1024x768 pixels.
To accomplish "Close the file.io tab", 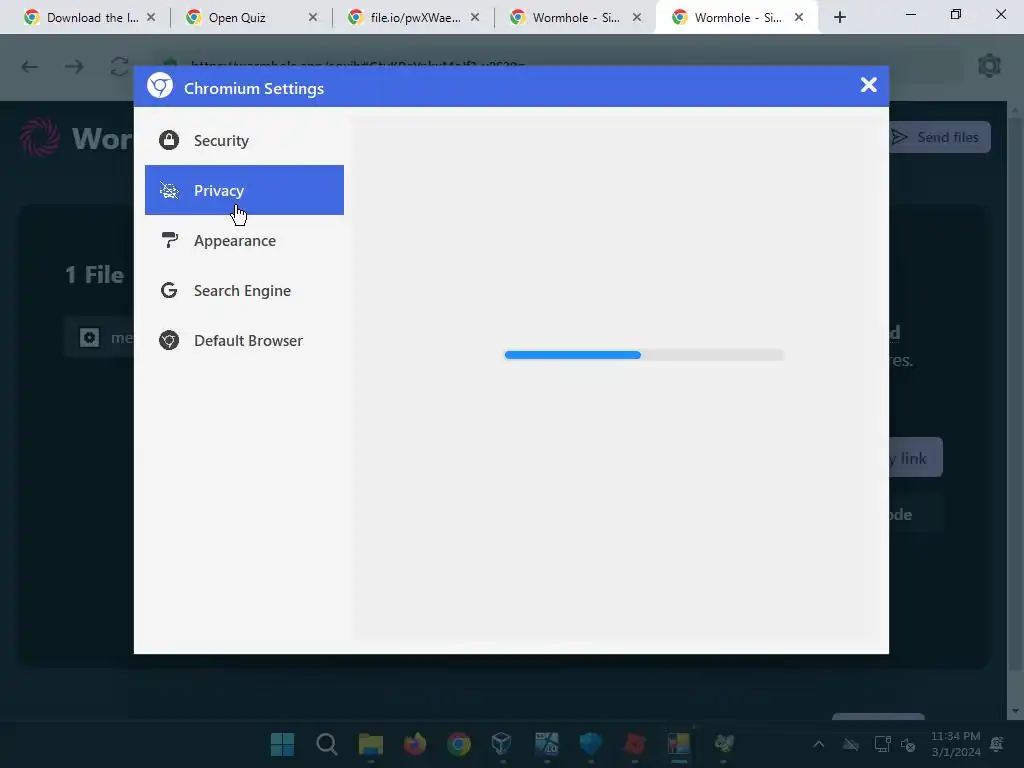I will pyautogui.click(x=475, y=18).
